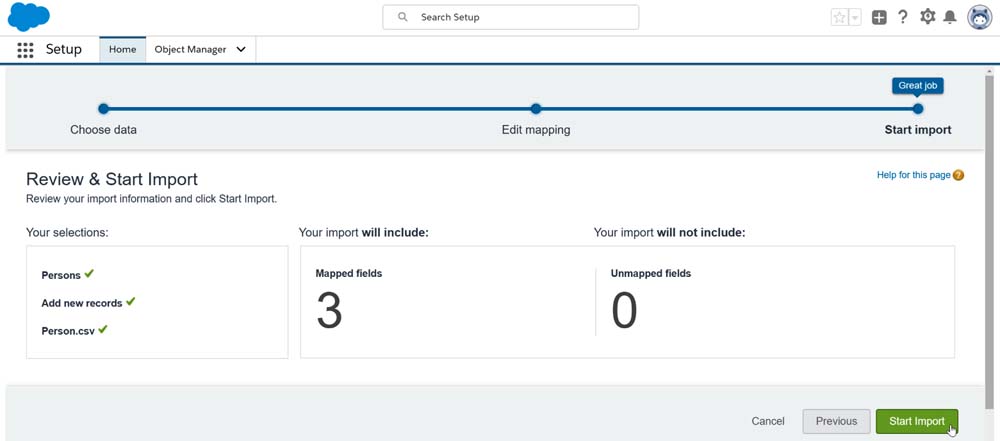This screenshot has width=1000, height=441.
Task: Go back with the Previous button
Action: pos(836,421)
